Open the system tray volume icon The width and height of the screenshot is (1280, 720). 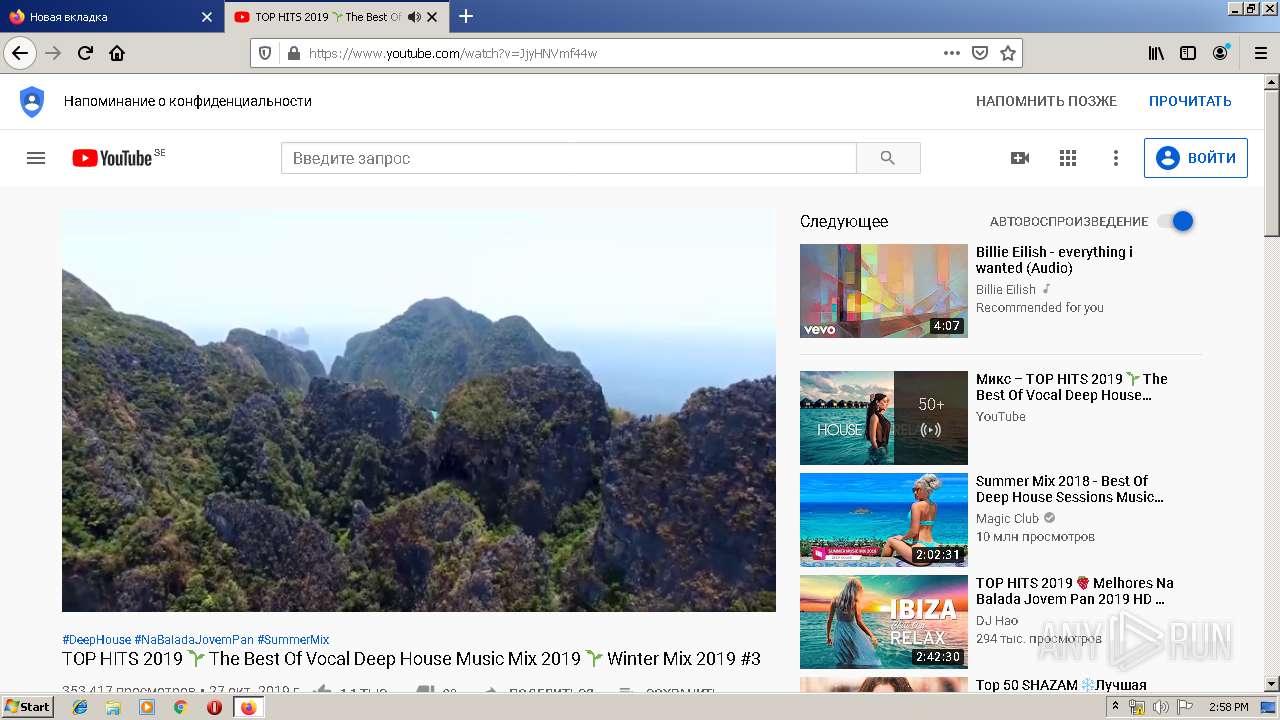pos(1160,707)
